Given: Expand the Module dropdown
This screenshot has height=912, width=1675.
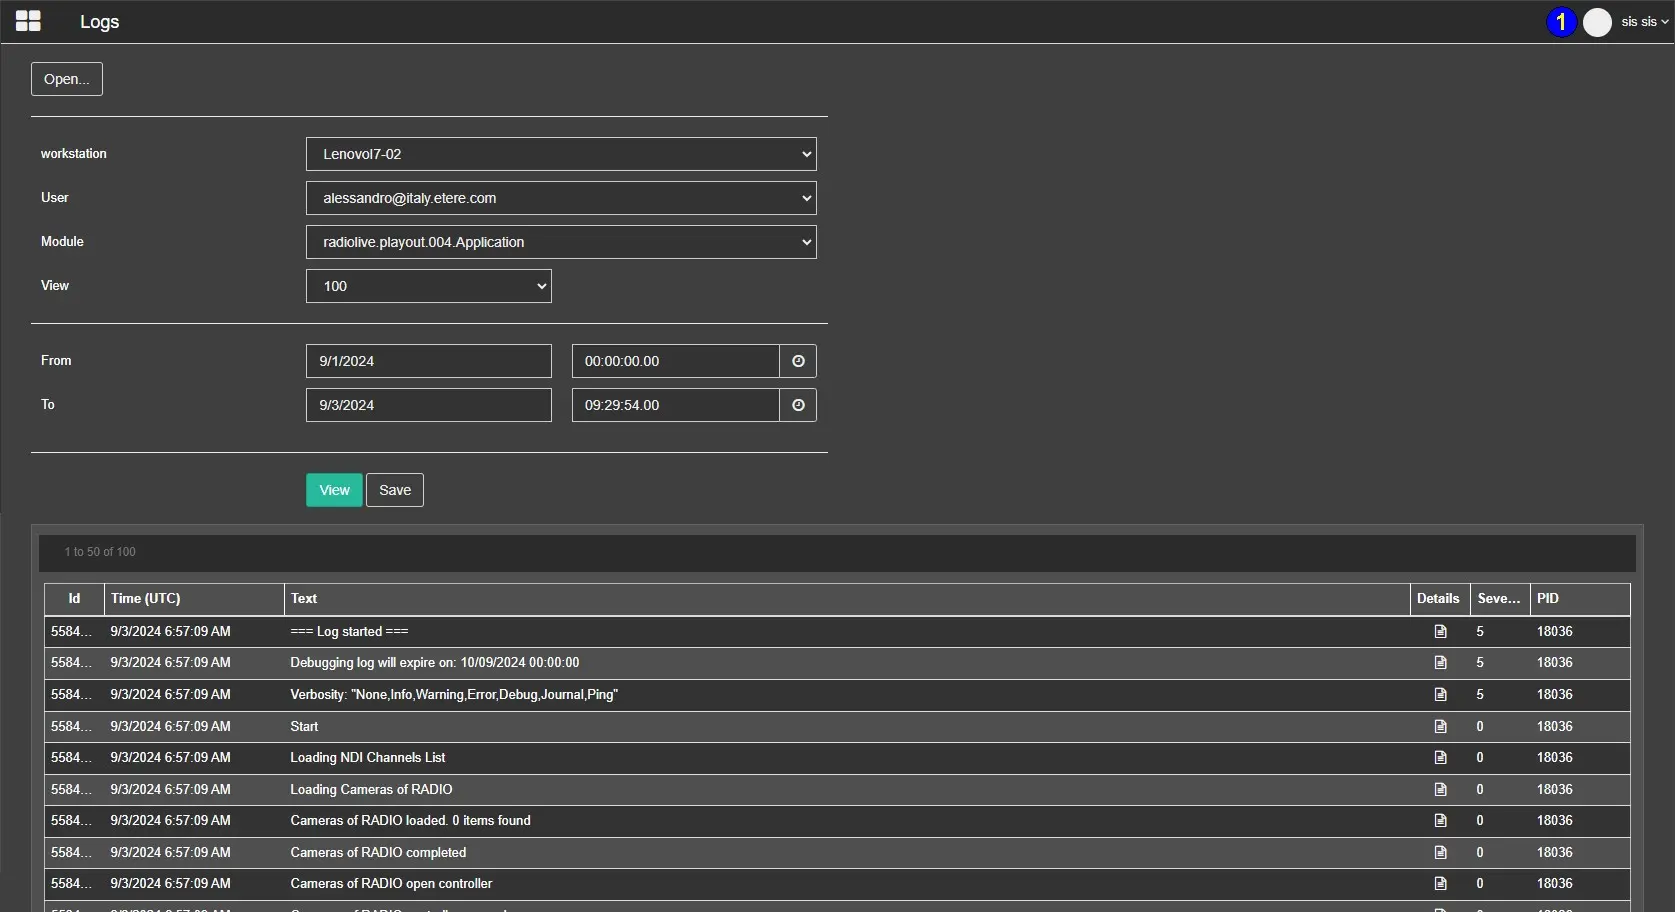Looking at the screenshot, I should (x=561, y=242).
